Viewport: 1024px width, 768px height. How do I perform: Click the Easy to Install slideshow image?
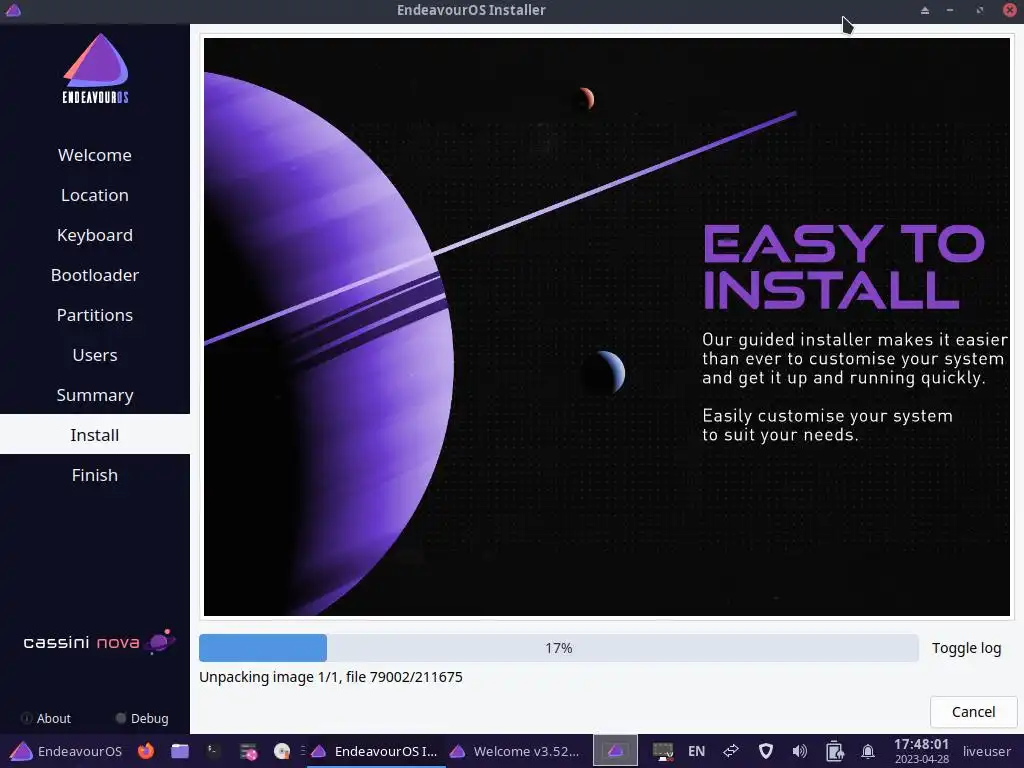tap(607, 327)
